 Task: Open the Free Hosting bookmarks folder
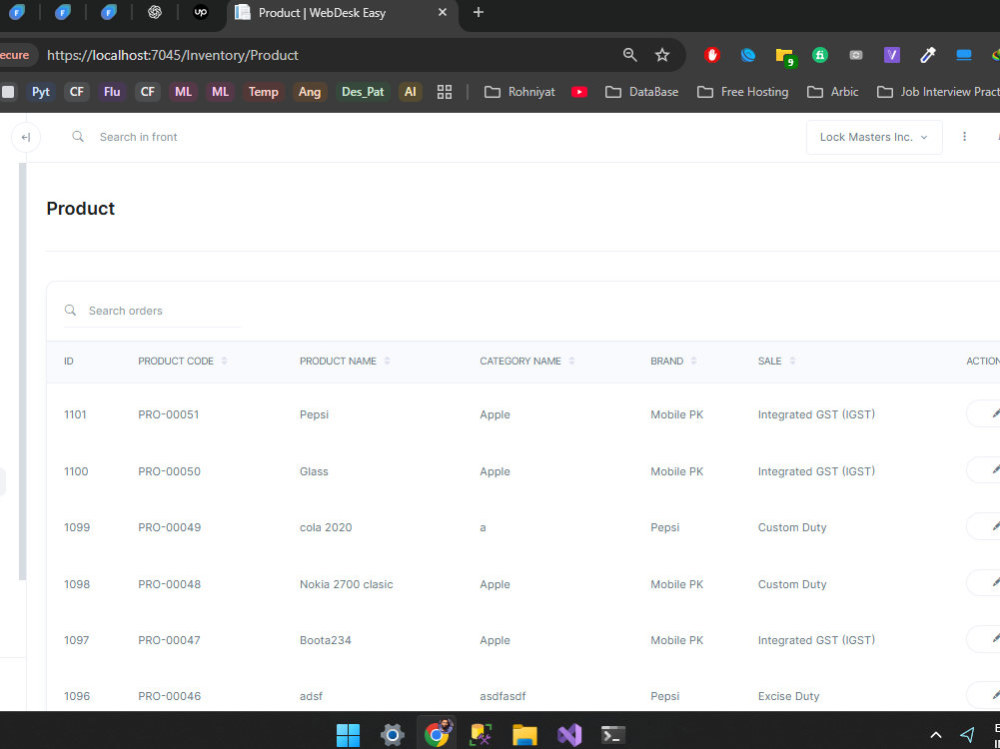point(743,92)
